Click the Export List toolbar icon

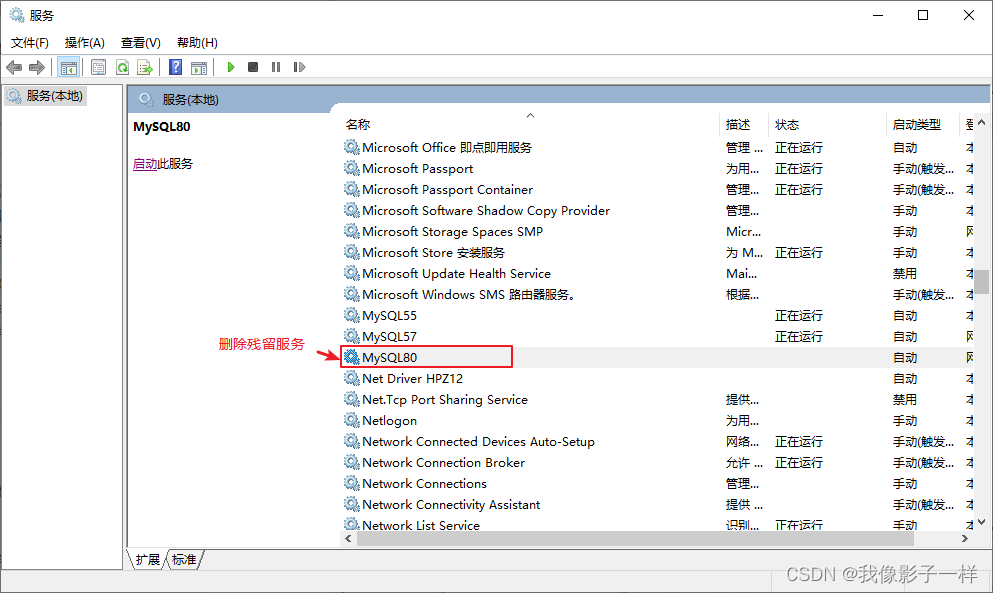click(x=145, y=67)
